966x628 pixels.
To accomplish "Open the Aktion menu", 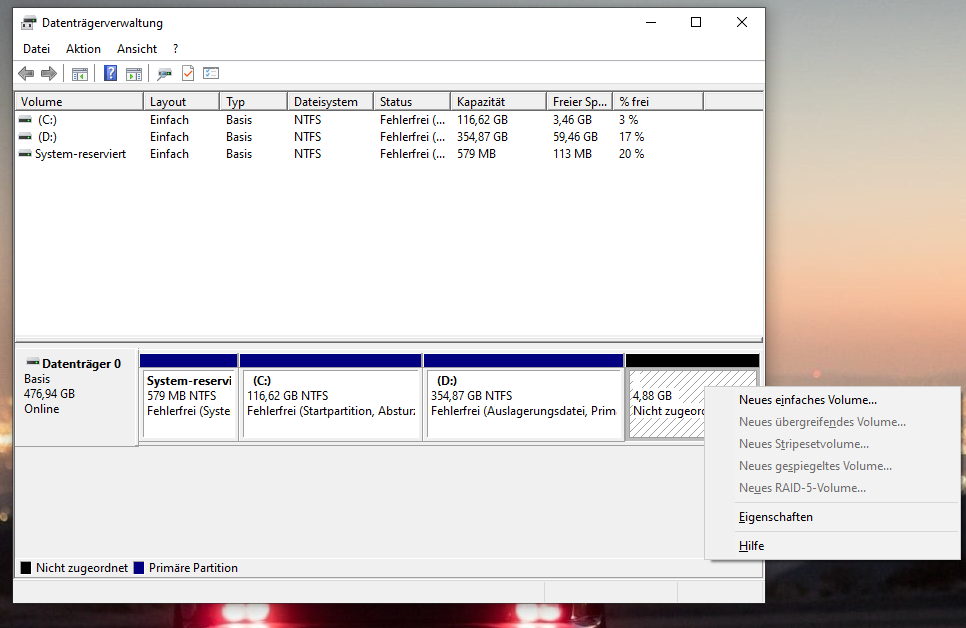I will (x=83, y=49).
